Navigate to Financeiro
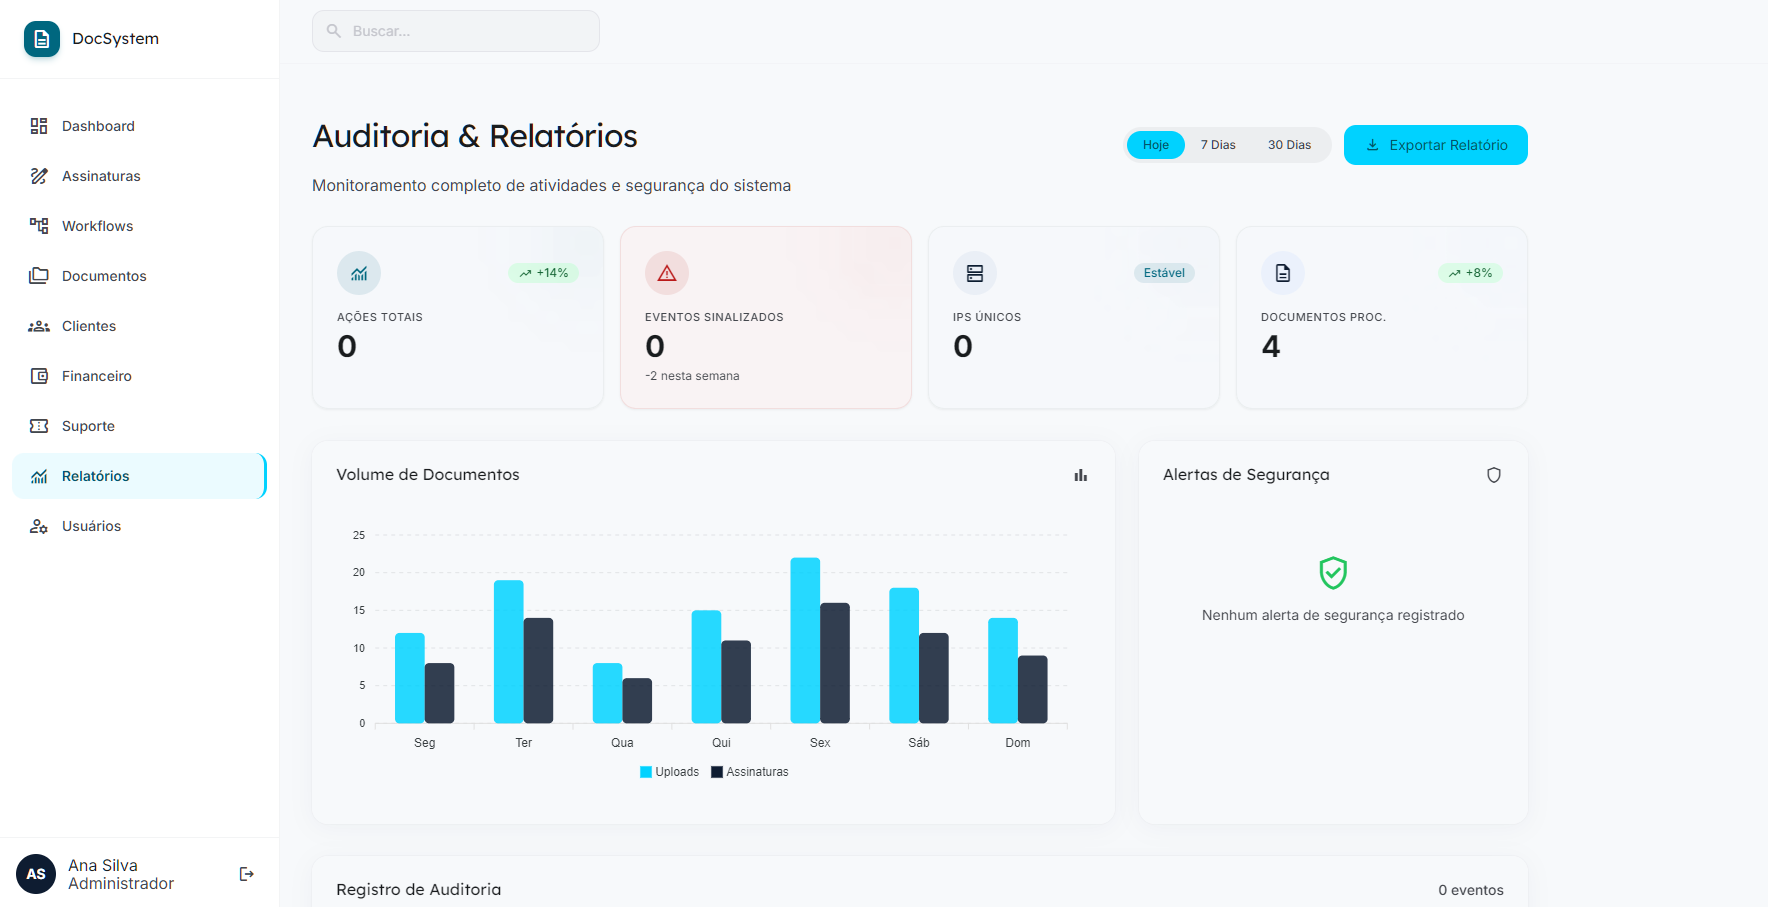The width and height of the screenshot is (1768, 907). point(140,376)
